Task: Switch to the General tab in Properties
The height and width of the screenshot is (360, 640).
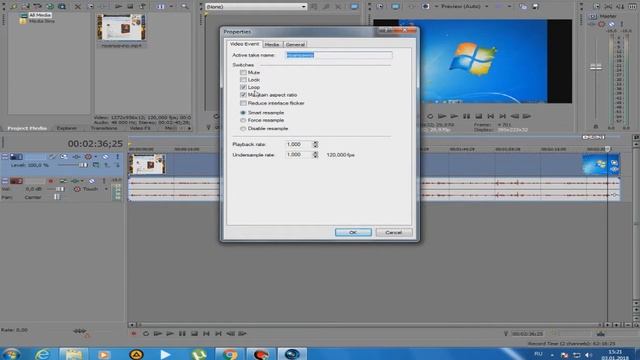Action: 295,44
